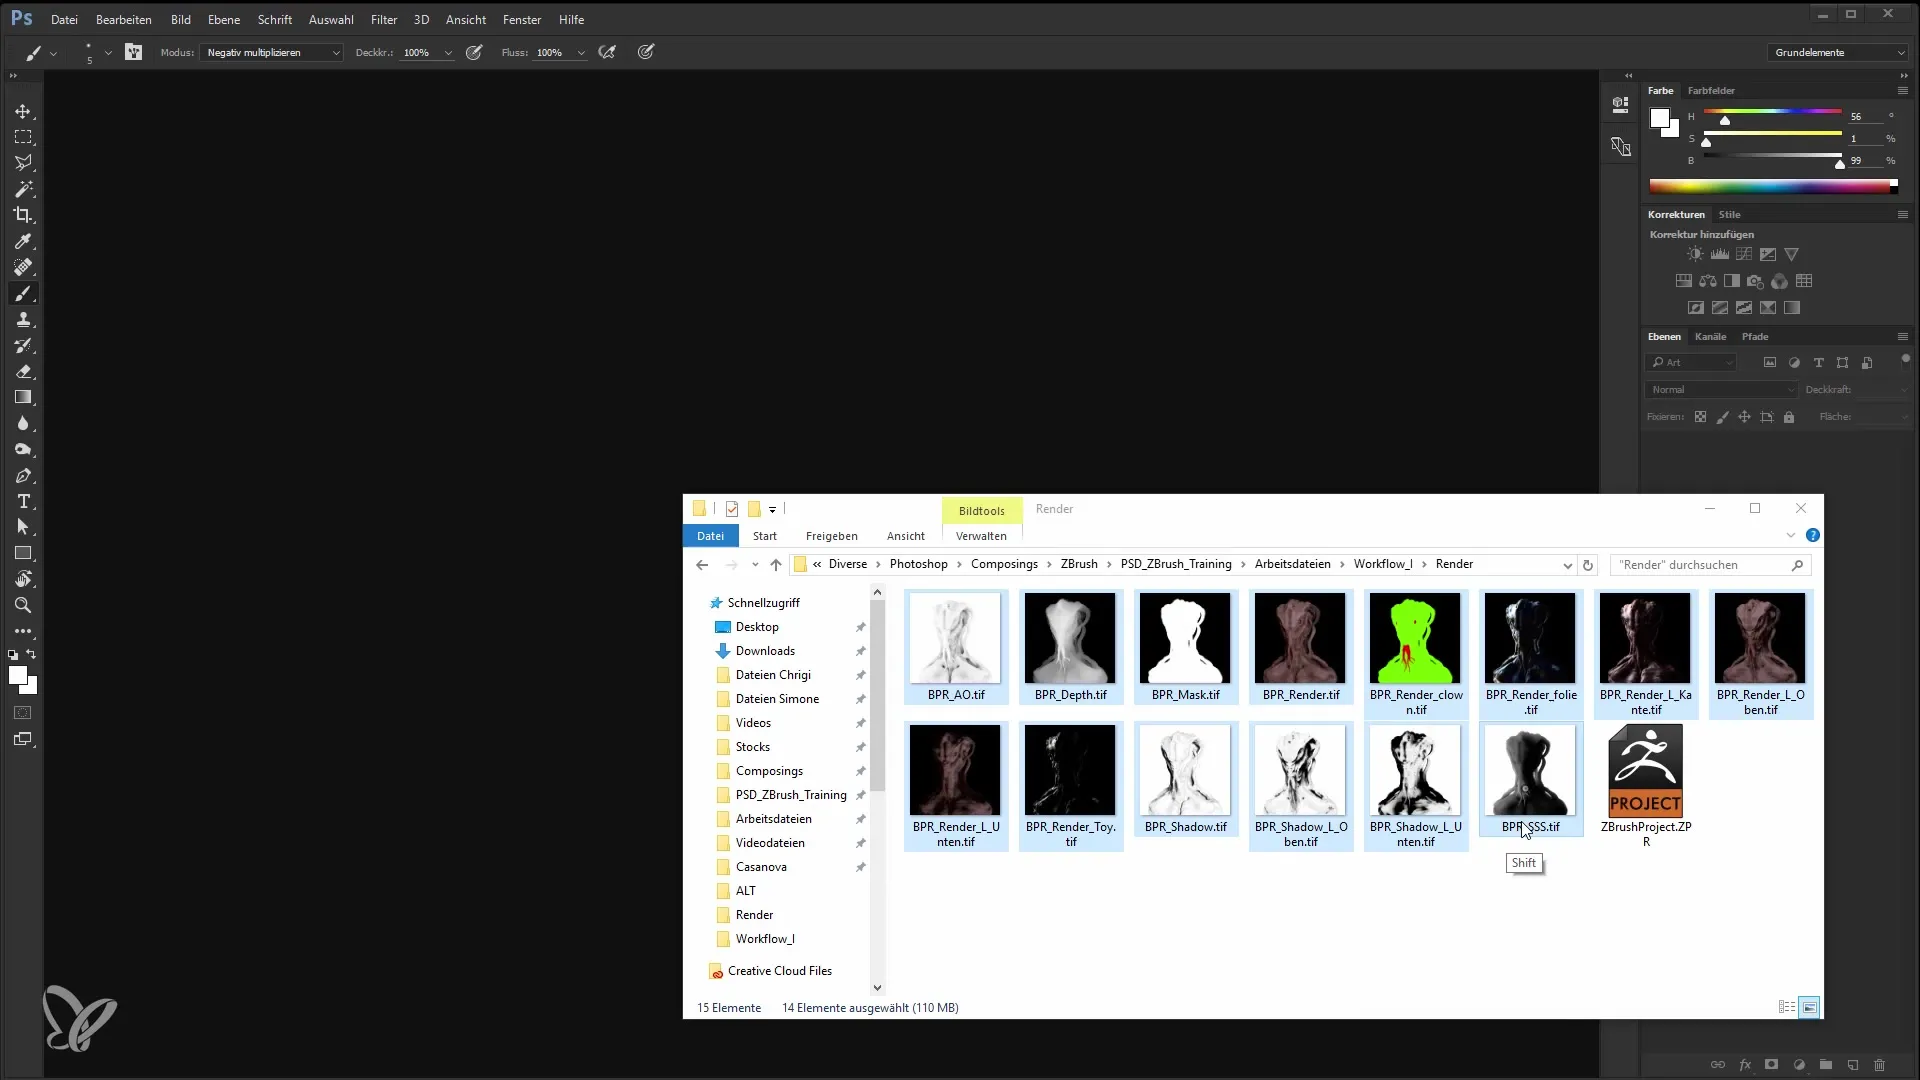Click the Korrektur hinzufügen button
Viewport: 1920px width, 1080px height.
1700,233
